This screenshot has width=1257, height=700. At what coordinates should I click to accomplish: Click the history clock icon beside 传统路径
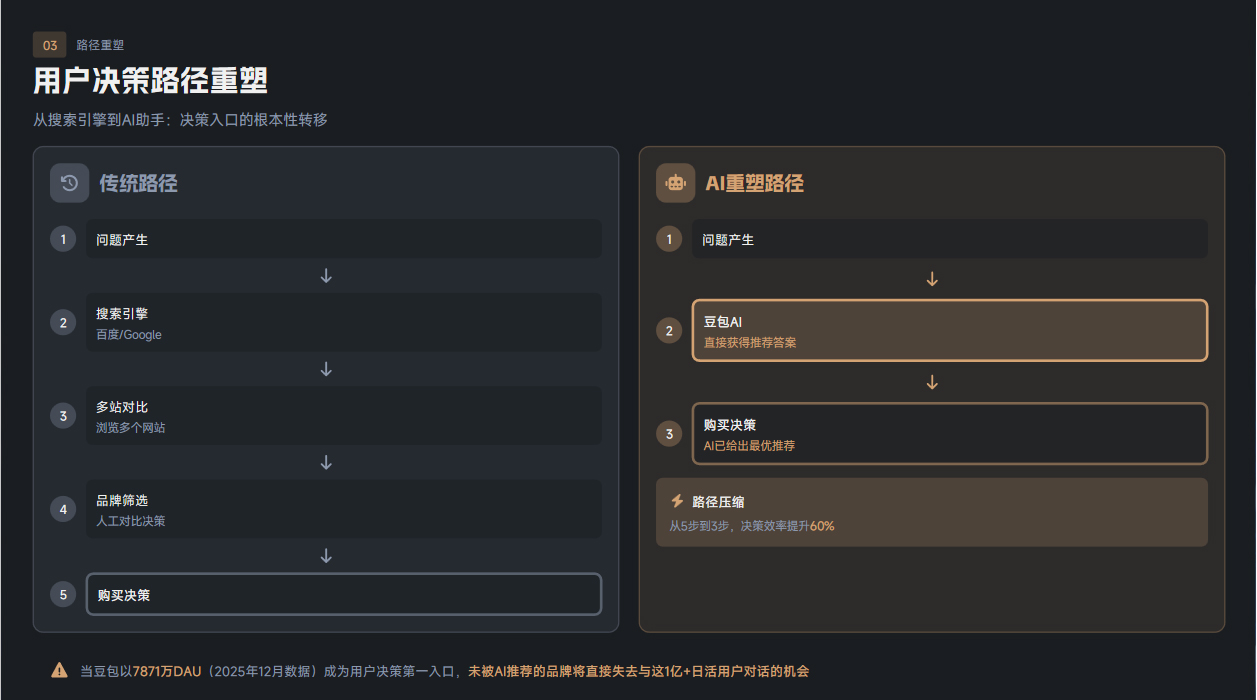pos(70,183)
